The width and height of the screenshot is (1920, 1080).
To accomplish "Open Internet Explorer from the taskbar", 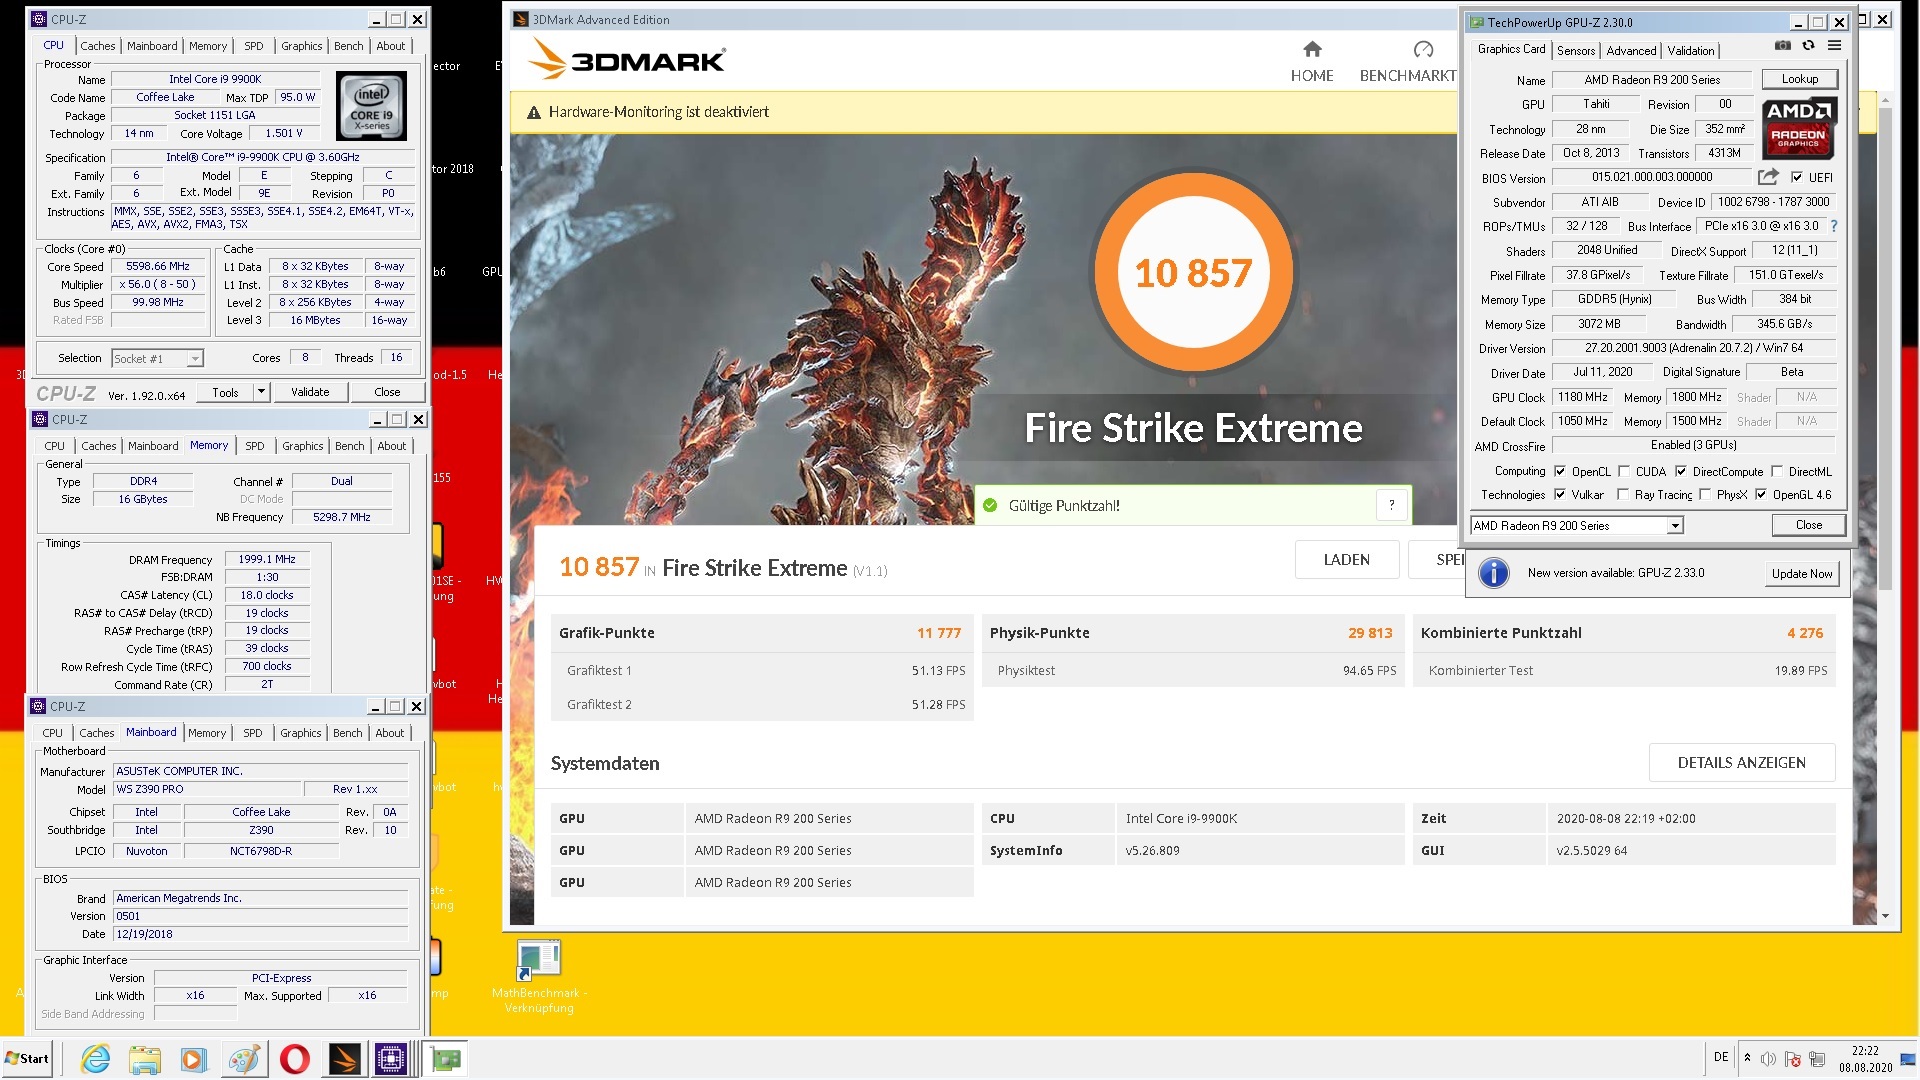I will click(95, 1059).
